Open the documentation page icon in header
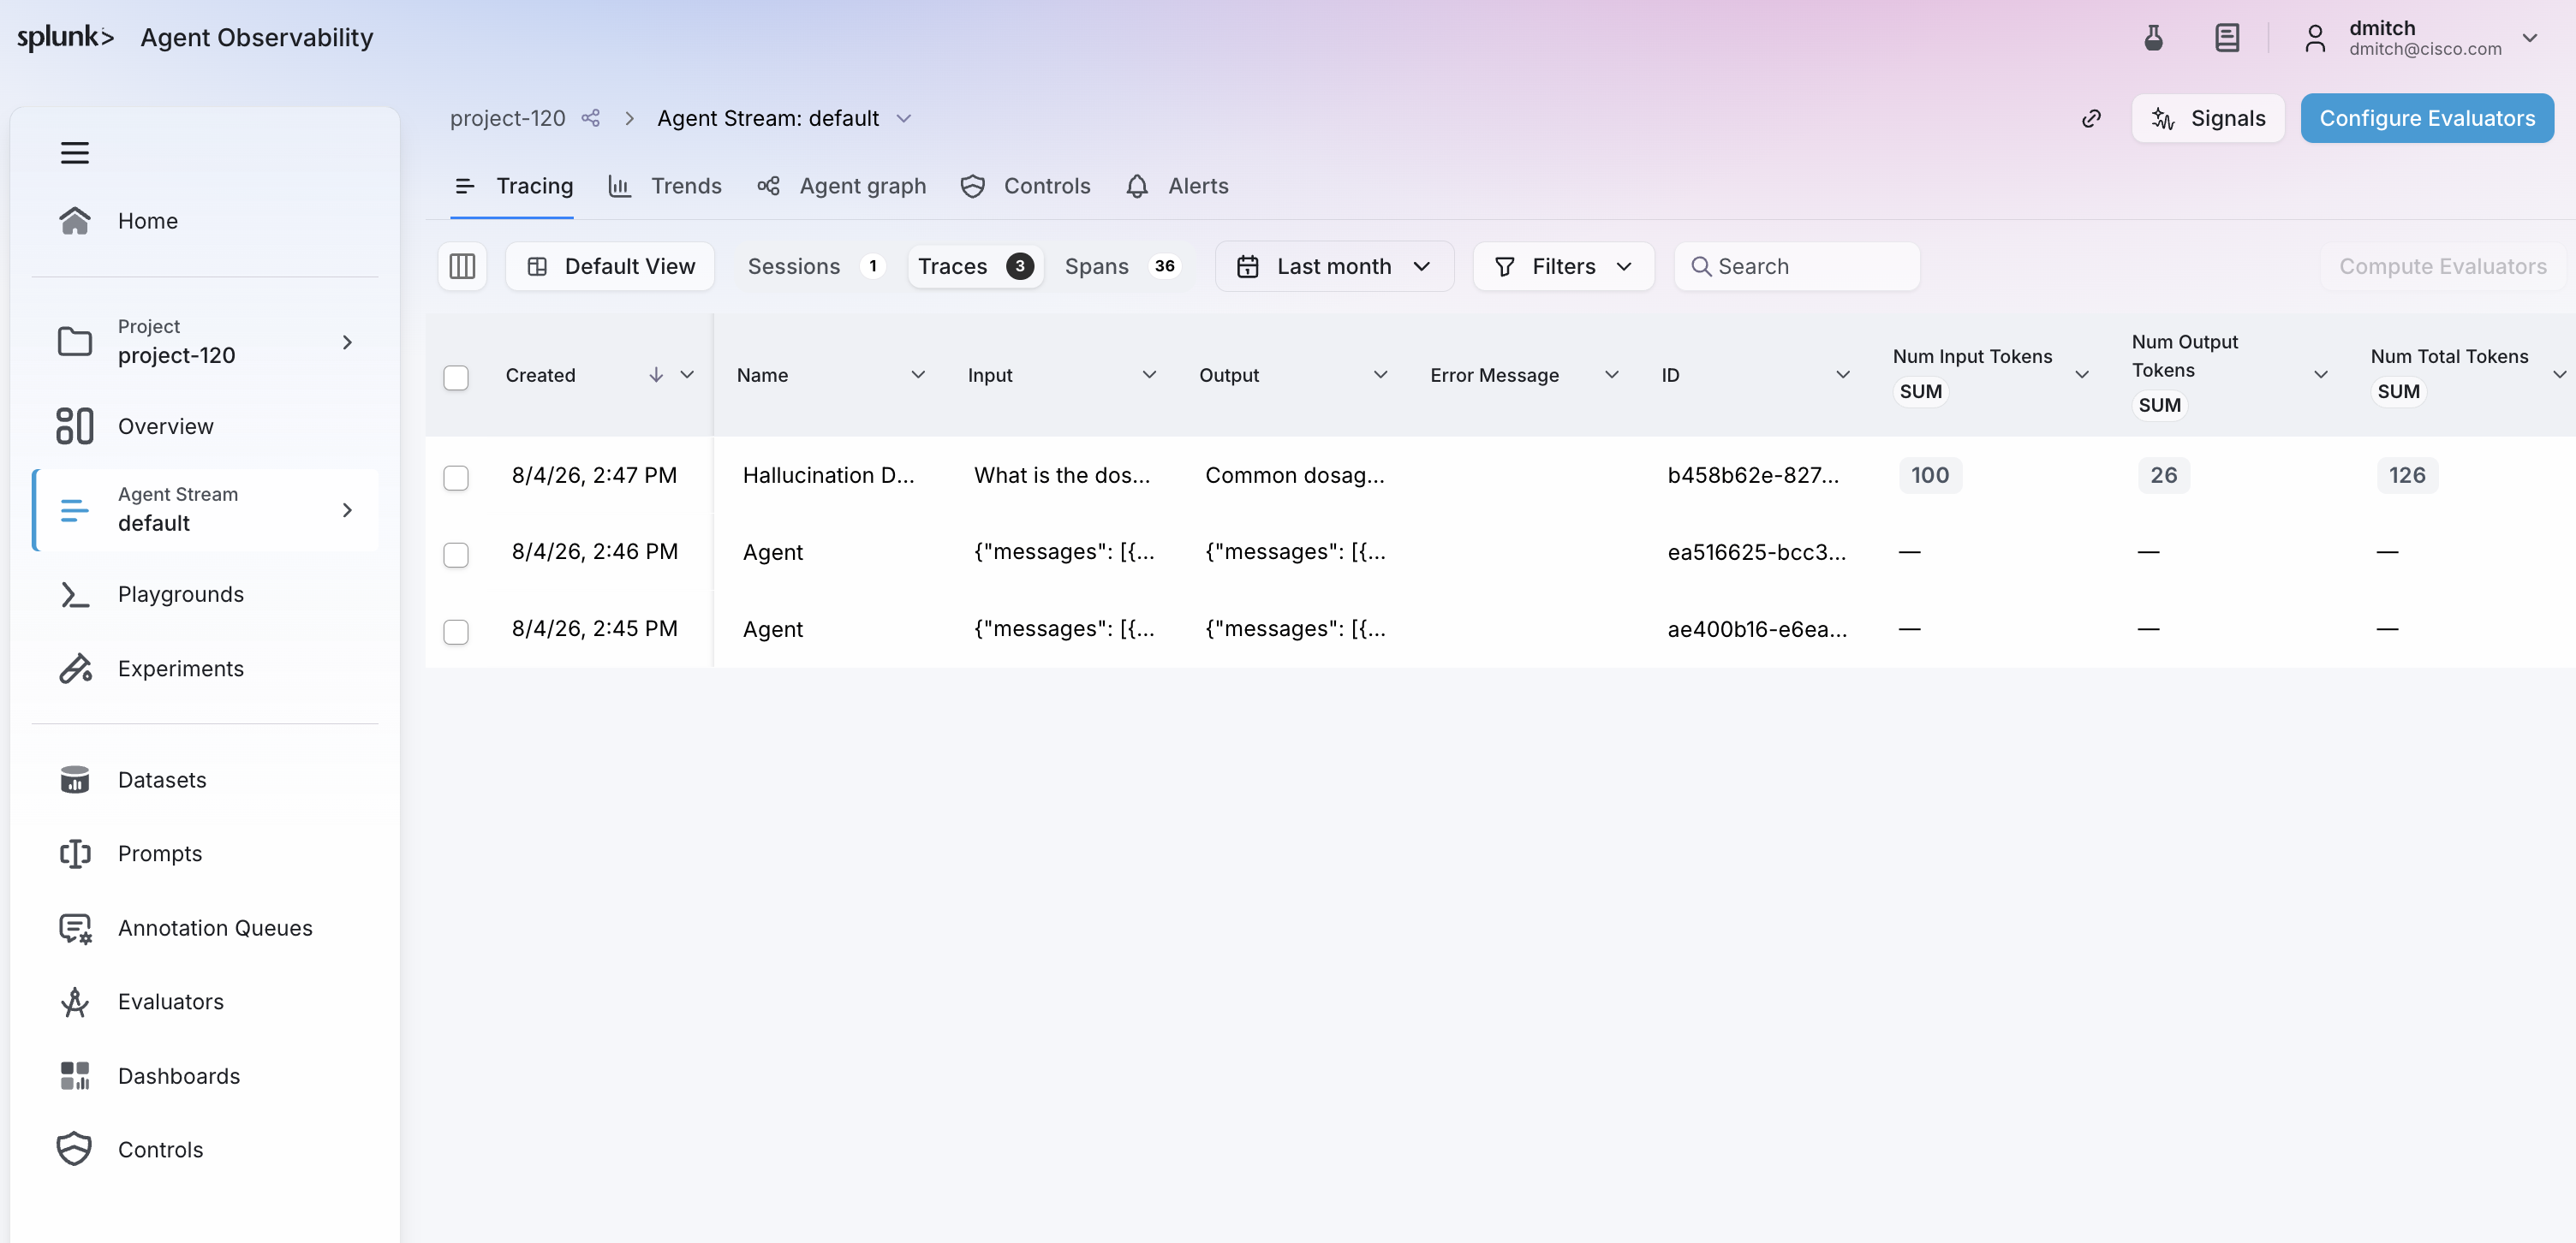Screen dimensions: 2576x1243 click(x=2227, y=38)
